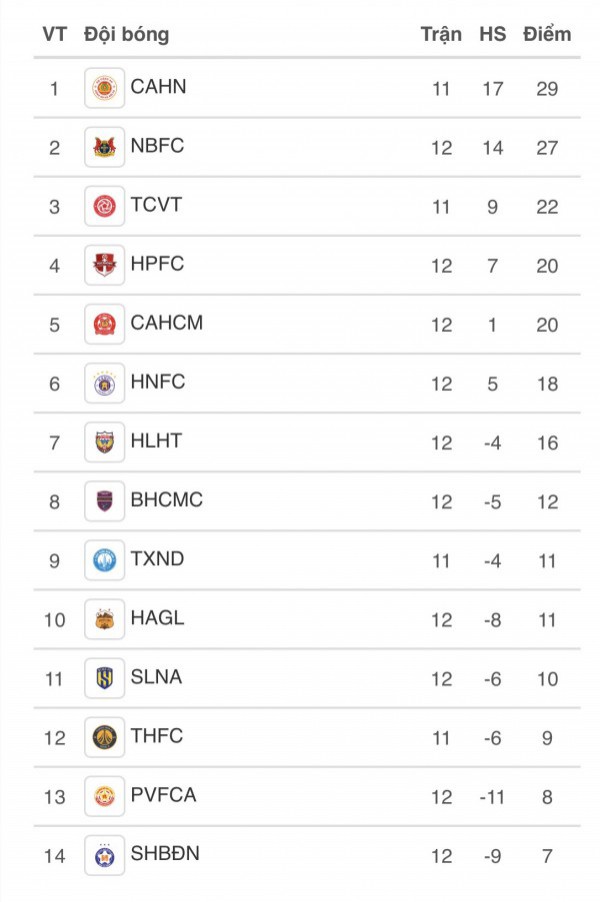
Task: Click the HAGL club crest
Action: tap(104, 619)
